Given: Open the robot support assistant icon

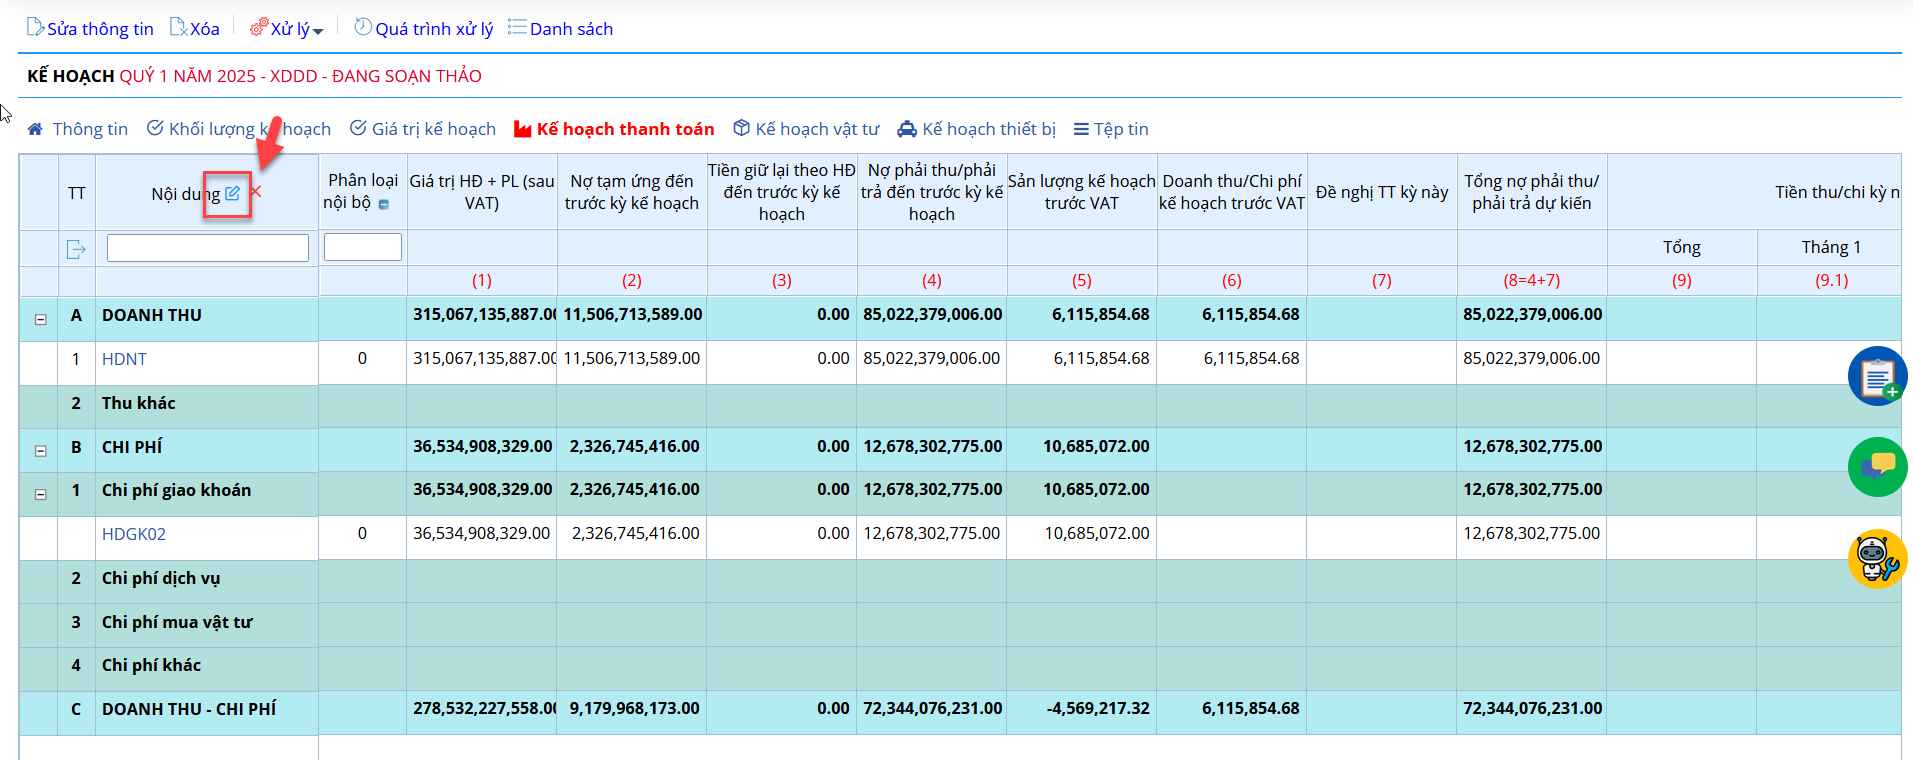Looking at the screenshot, I should 1876,558.
